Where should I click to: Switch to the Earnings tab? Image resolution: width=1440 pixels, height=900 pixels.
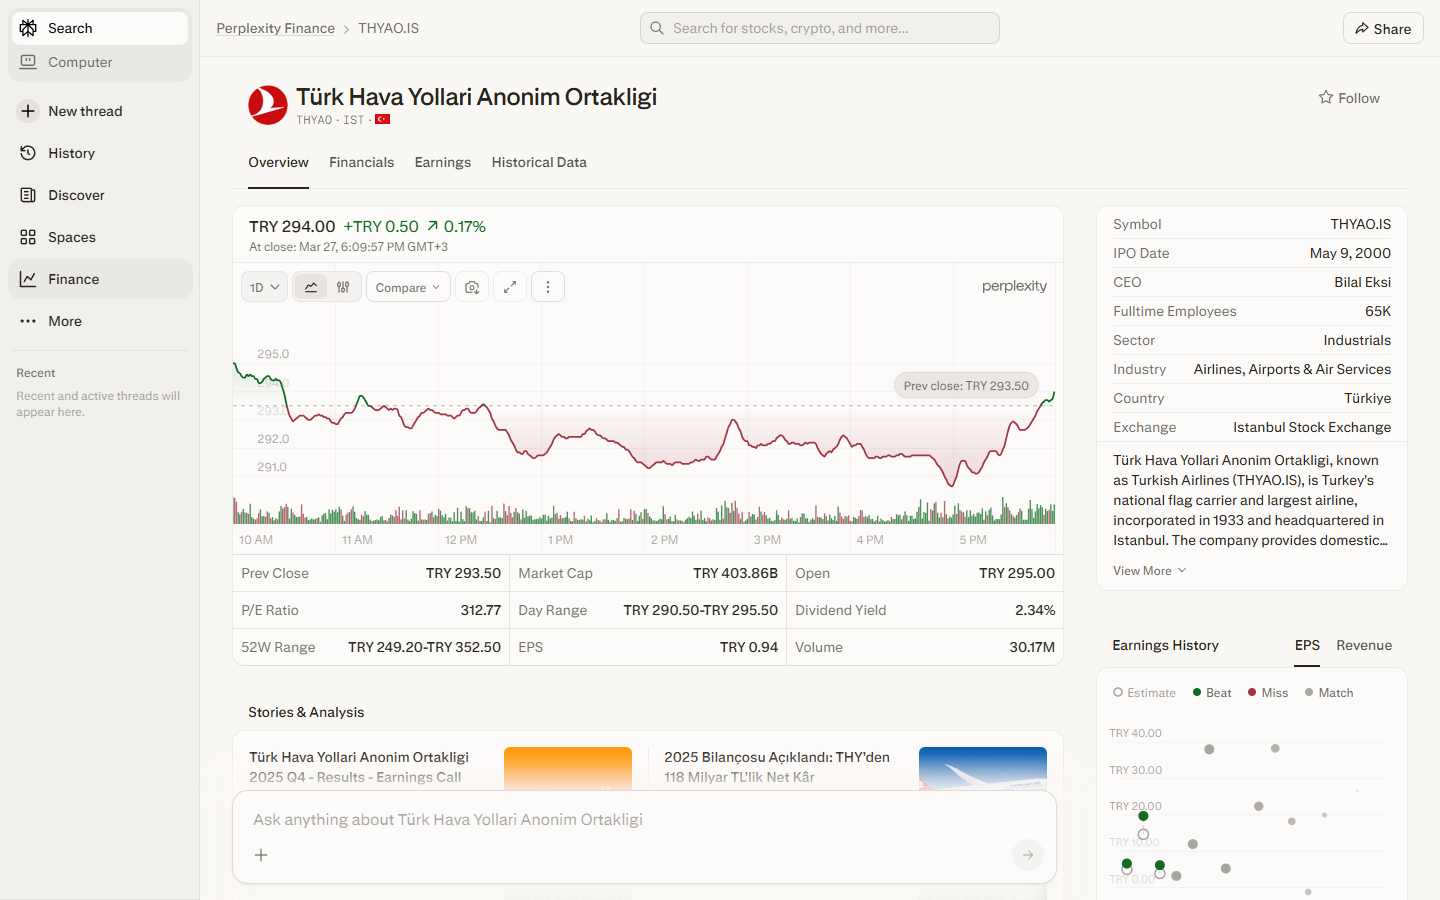(443, 162)
